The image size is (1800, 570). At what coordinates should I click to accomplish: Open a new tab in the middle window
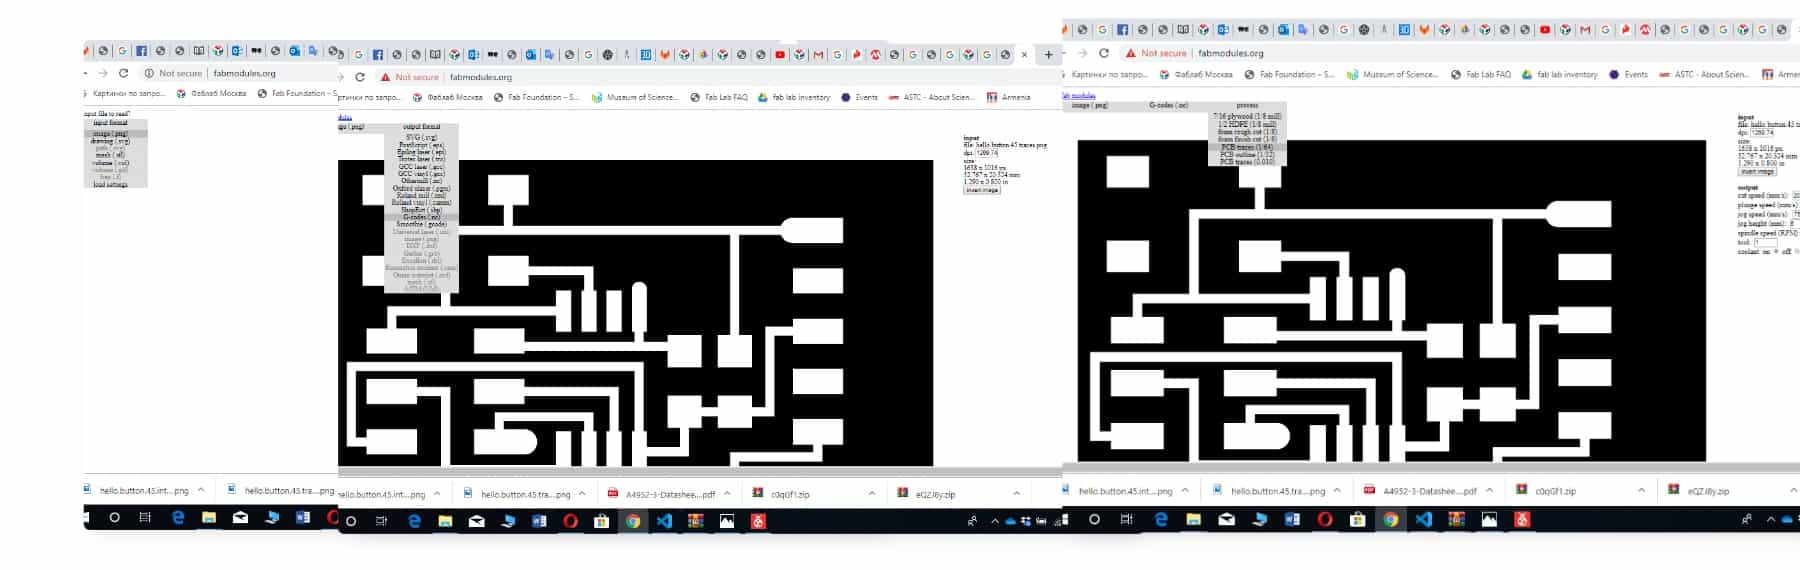point(1048,55)
